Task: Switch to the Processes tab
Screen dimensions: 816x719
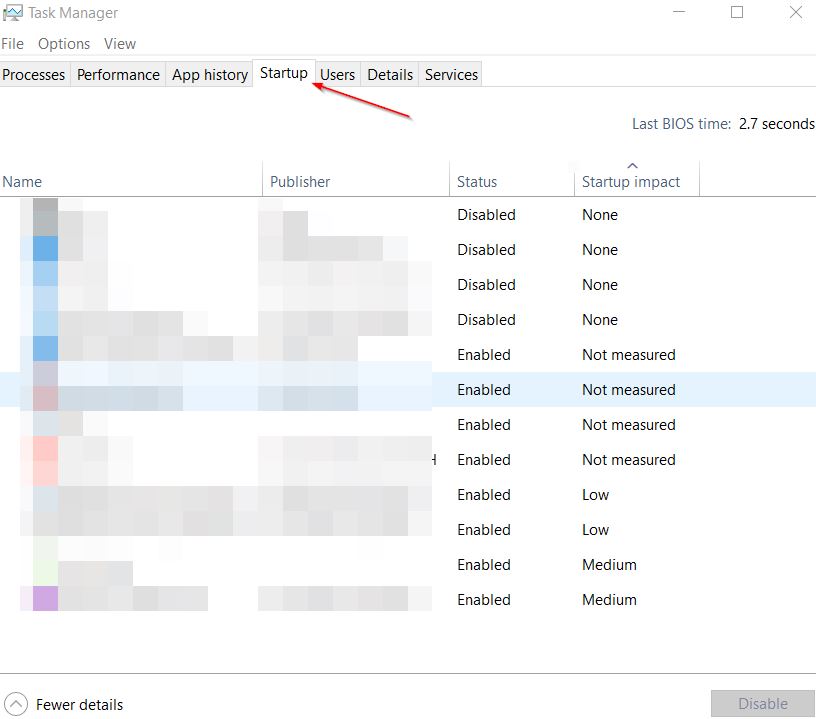Action: tap(34, 74)
